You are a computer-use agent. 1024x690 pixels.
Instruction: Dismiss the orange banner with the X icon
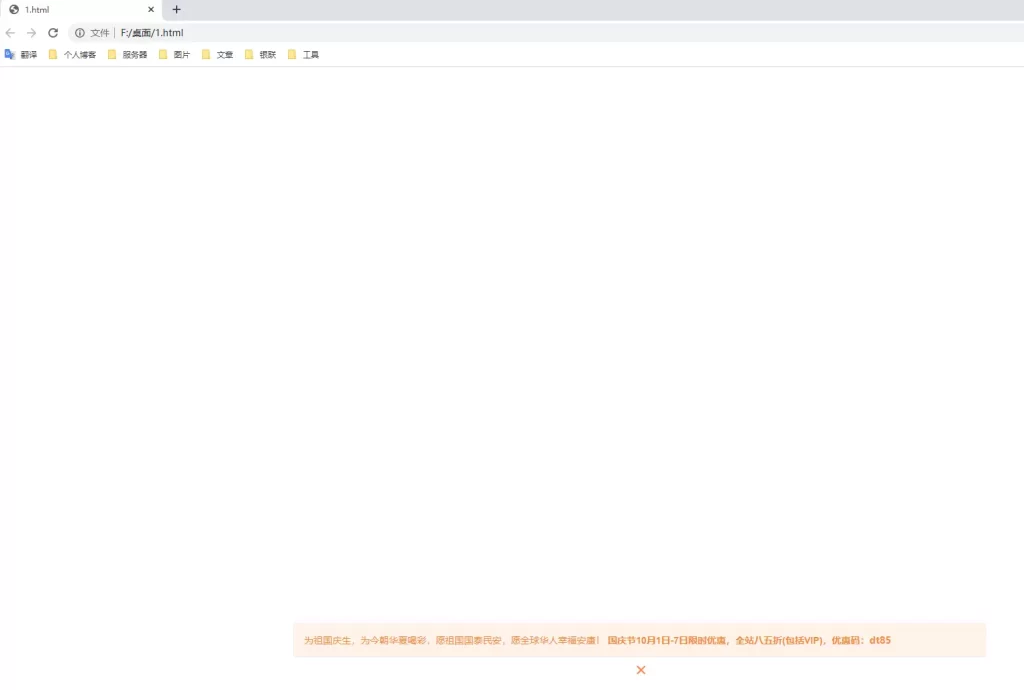641,670
